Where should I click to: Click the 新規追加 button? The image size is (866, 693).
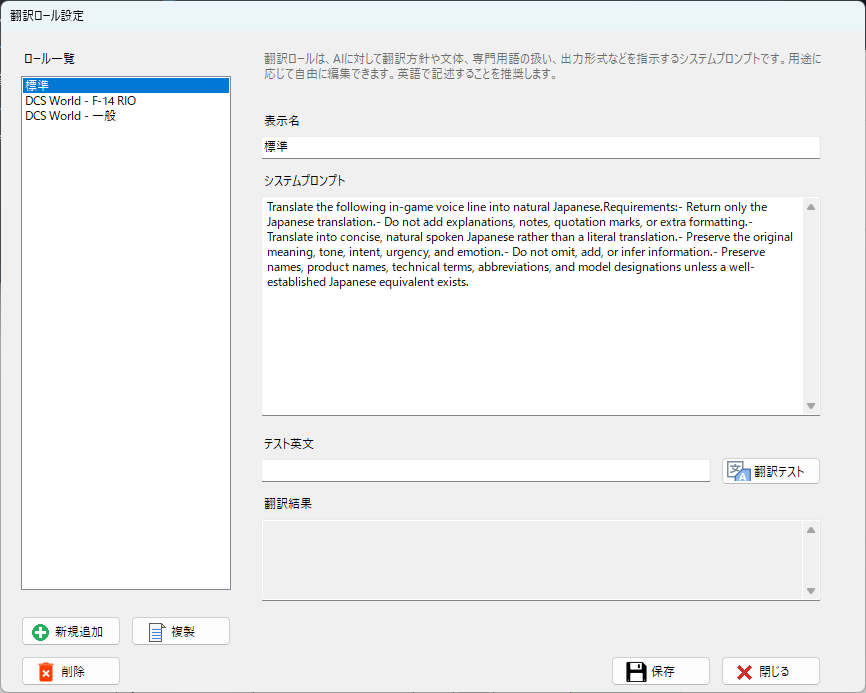[x=71, y=631]
